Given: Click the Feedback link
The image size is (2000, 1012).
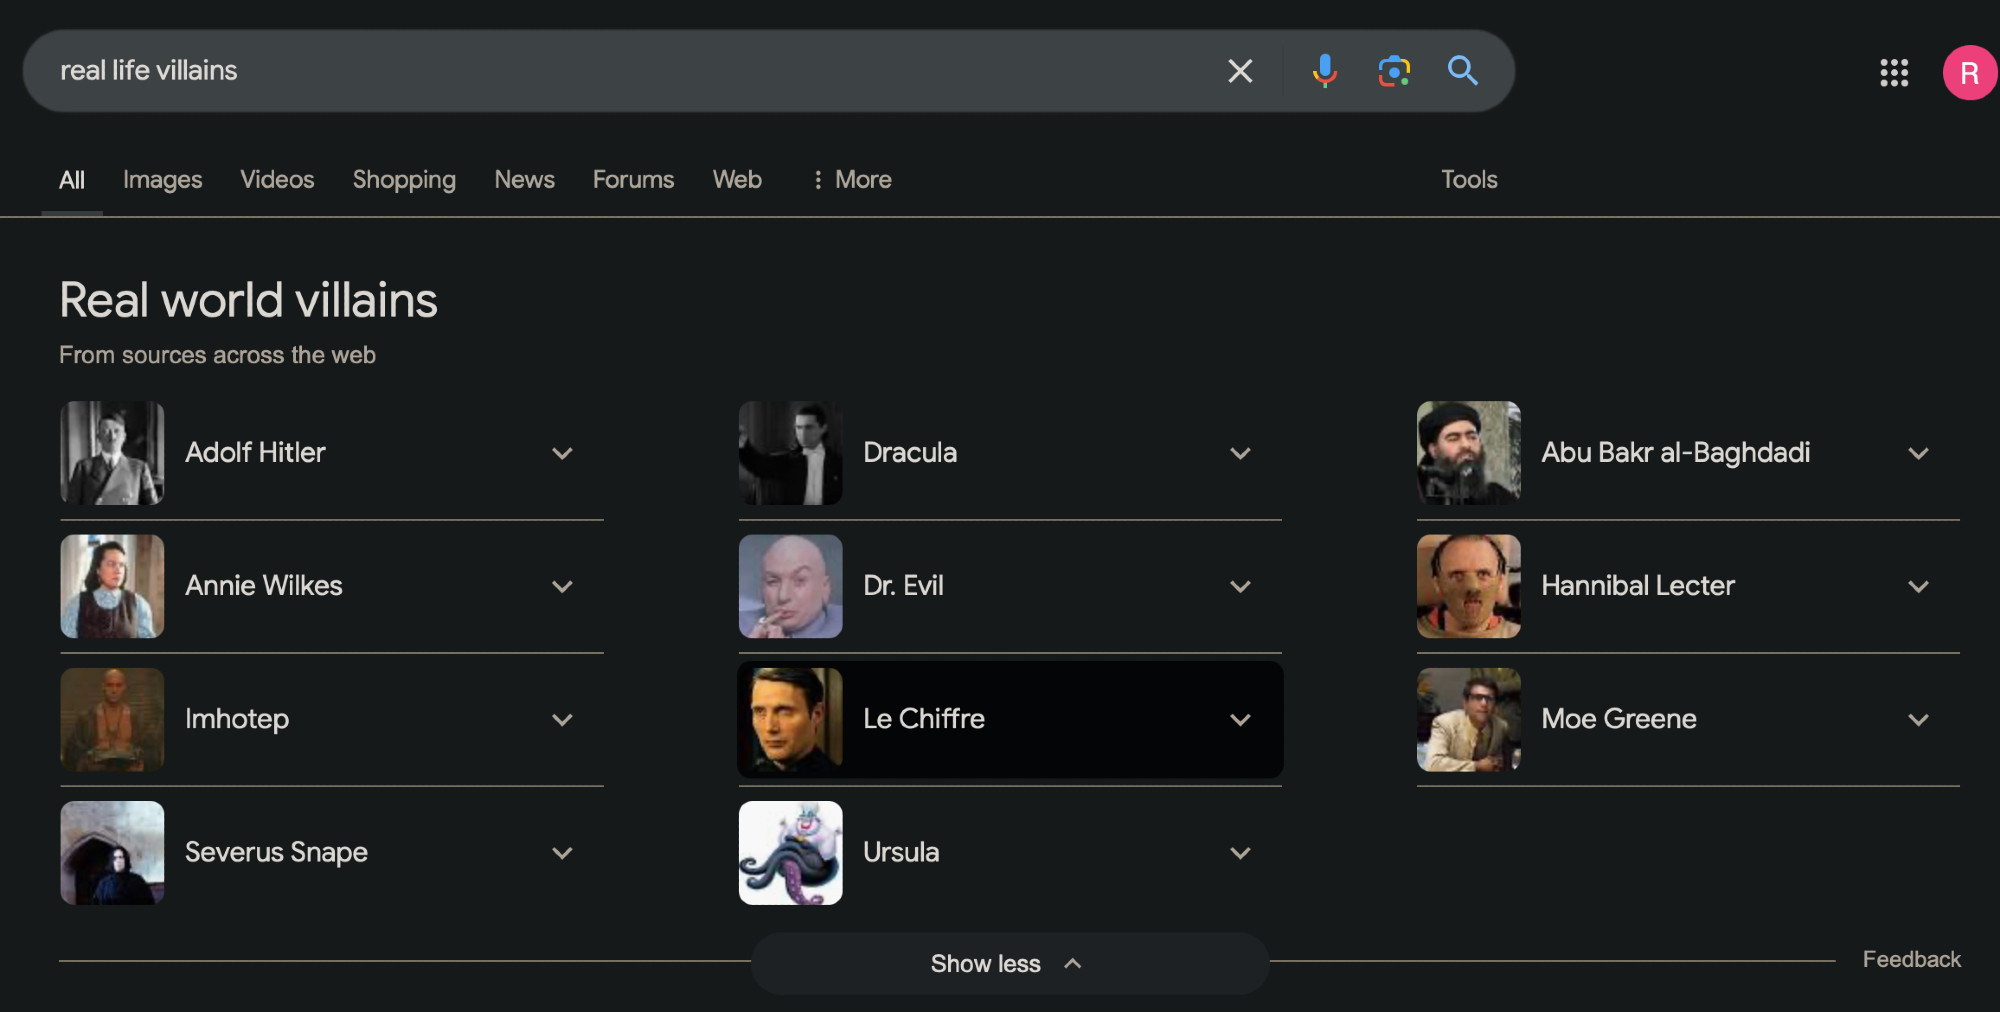Looking at the screenshot, I should 1911,960.
